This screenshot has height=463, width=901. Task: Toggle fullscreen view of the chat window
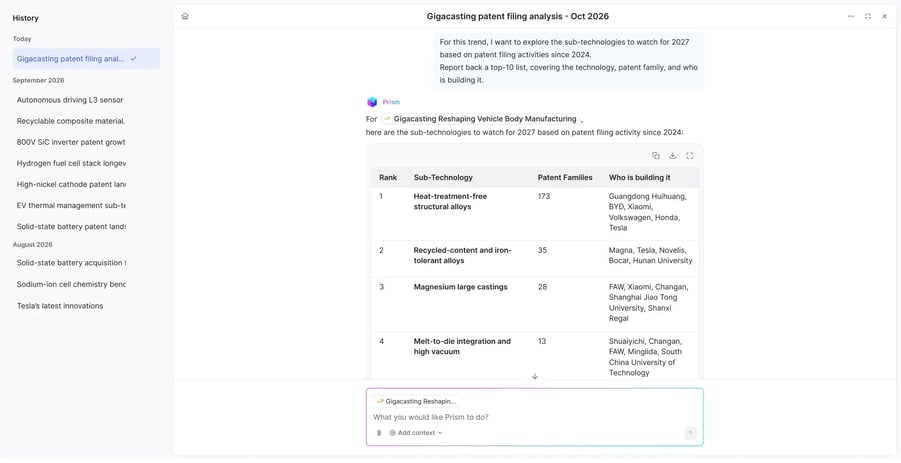point(868,16)
